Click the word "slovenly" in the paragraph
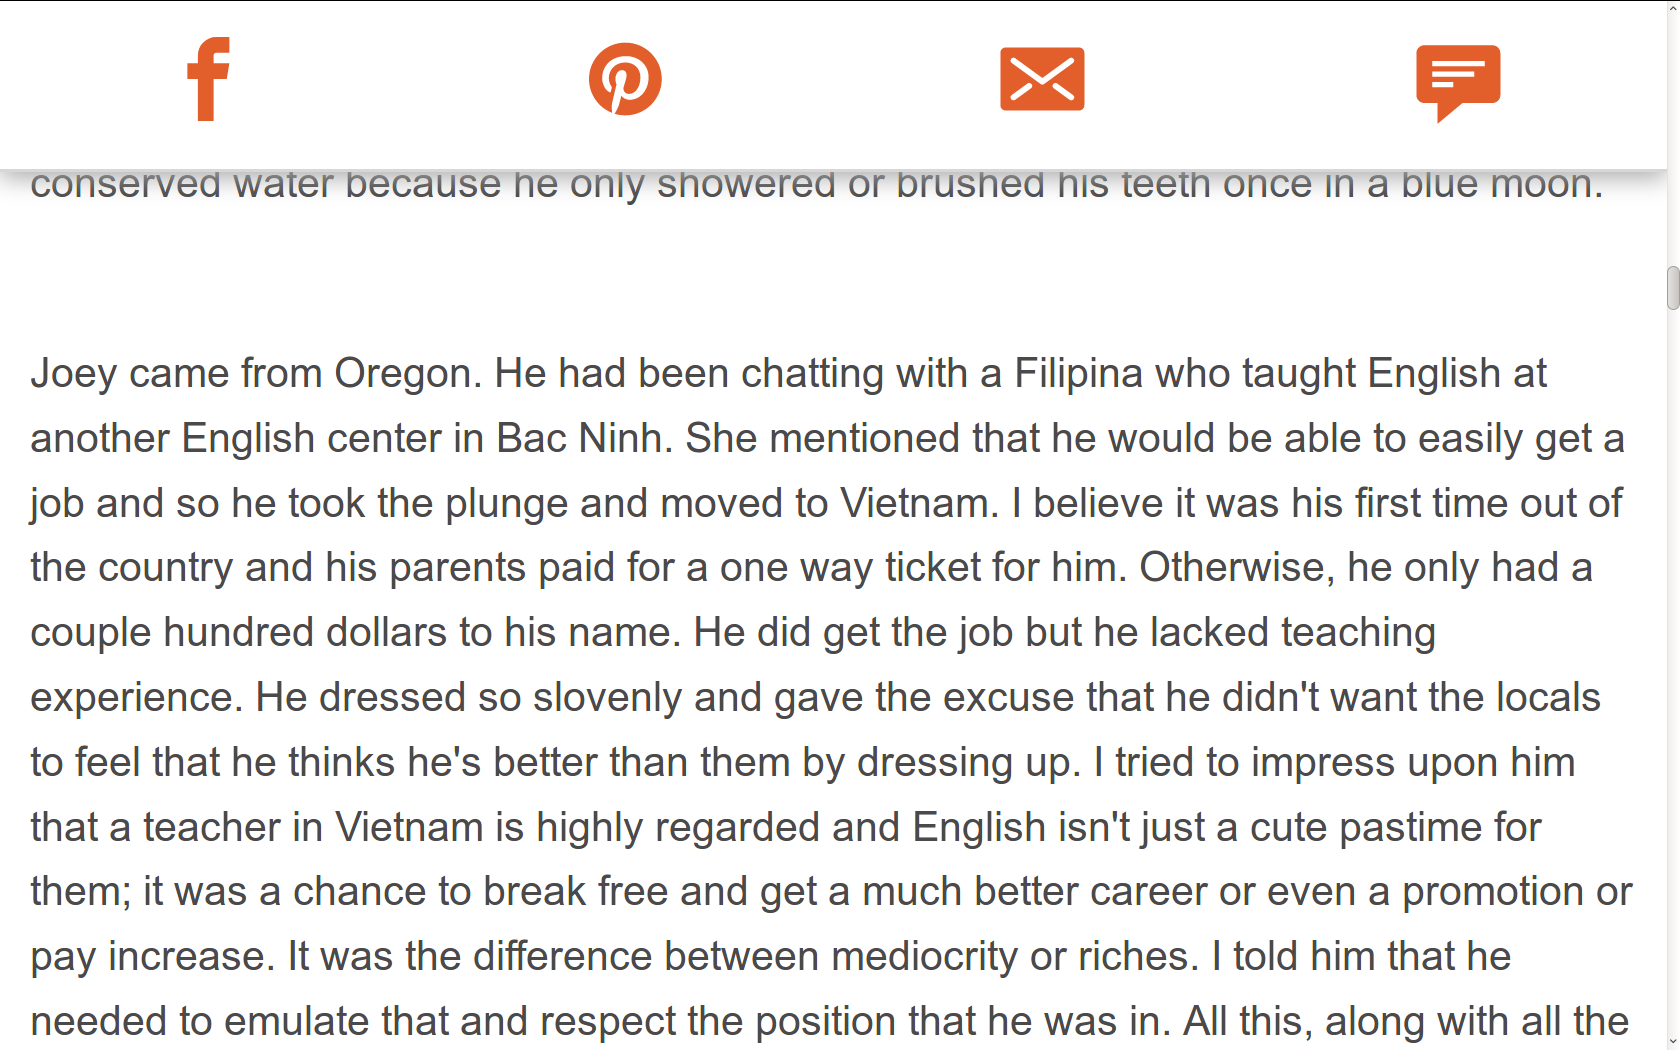Image resolution: width=1680 pixels, height=1050 pixels. pos(607,698)
